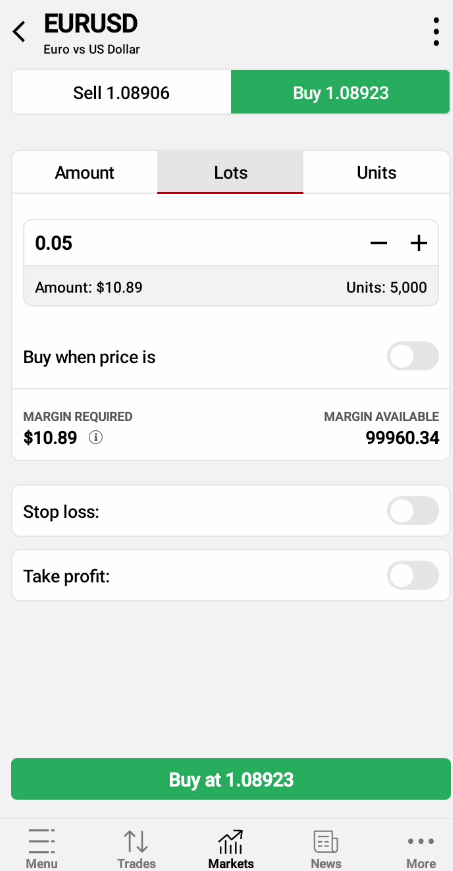Choose Sell 1.08906
The width and height of the screenshot is (453, 871).
tap(122, 92)
